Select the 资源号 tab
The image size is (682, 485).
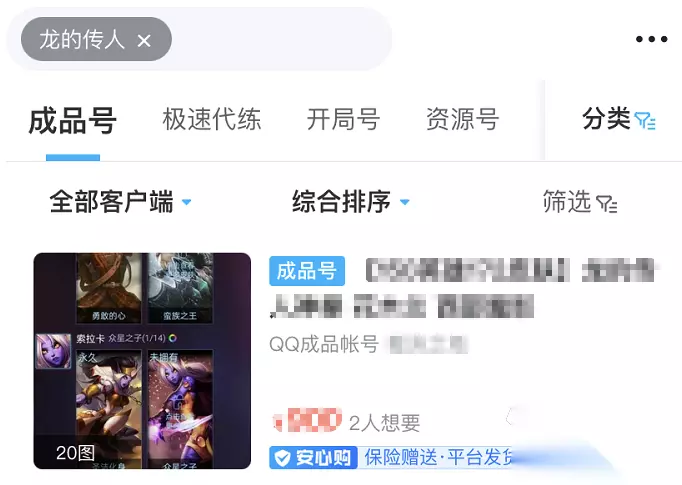[x=462, y=119]
